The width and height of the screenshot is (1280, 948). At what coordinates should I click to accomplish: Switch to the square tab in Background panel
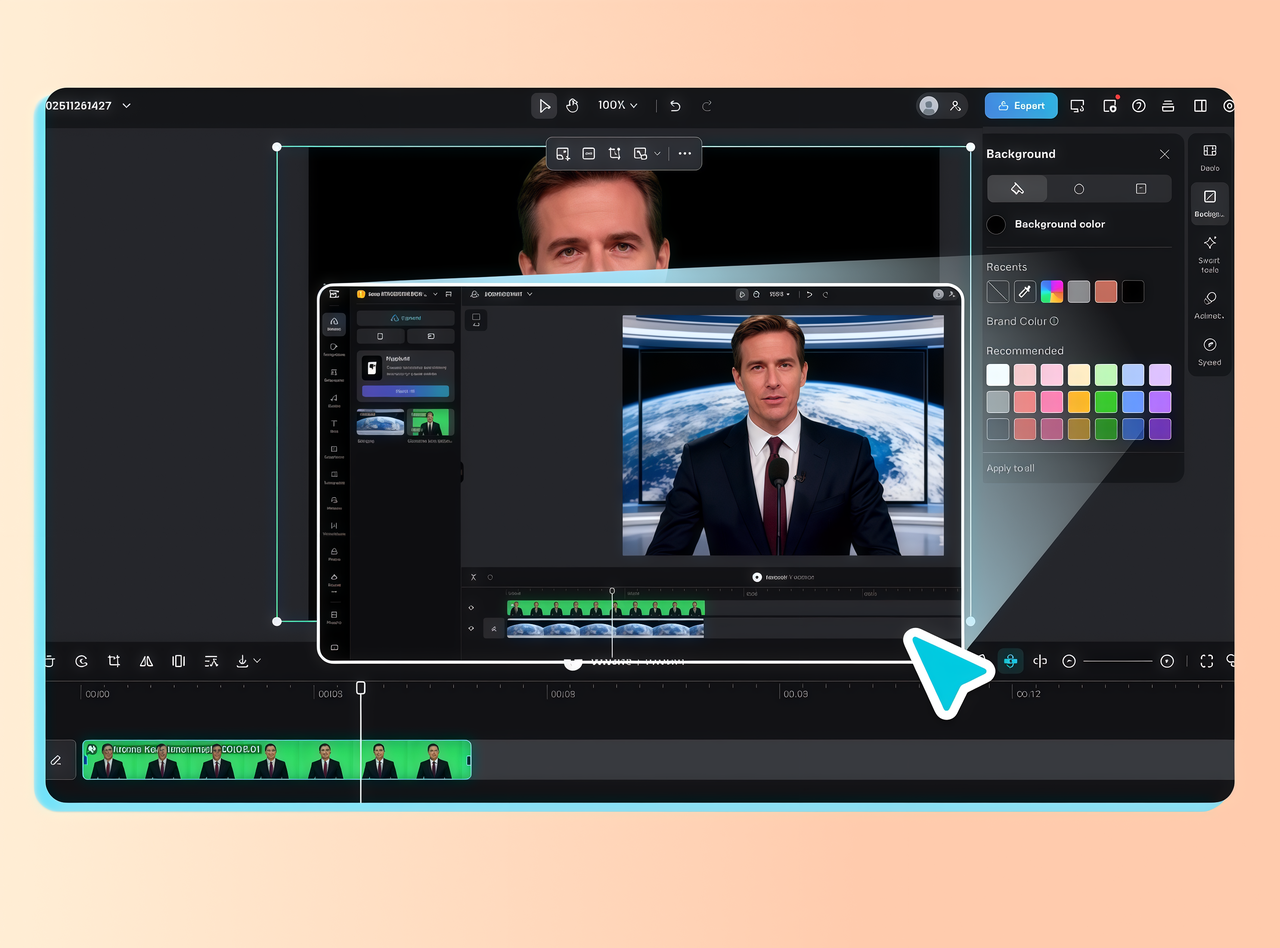(1141, 189)
